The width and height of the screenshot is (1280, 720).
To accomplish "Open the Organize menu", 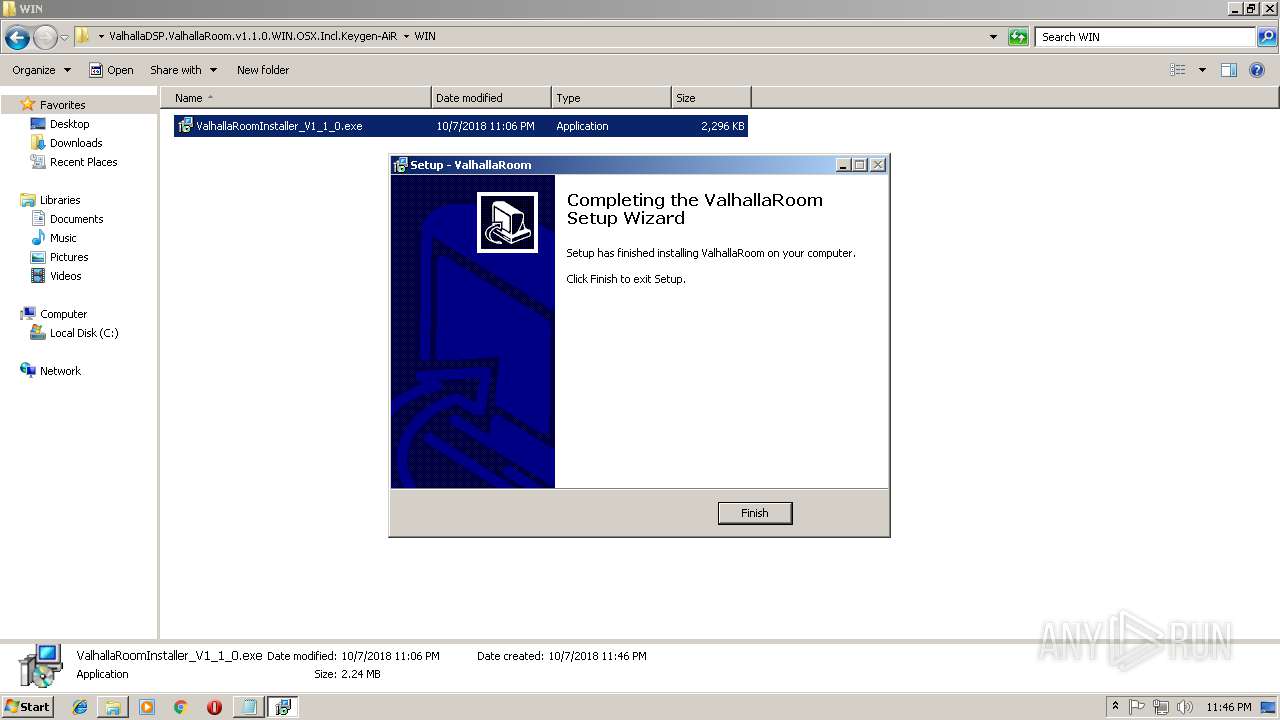I will [x=41, y=70].
